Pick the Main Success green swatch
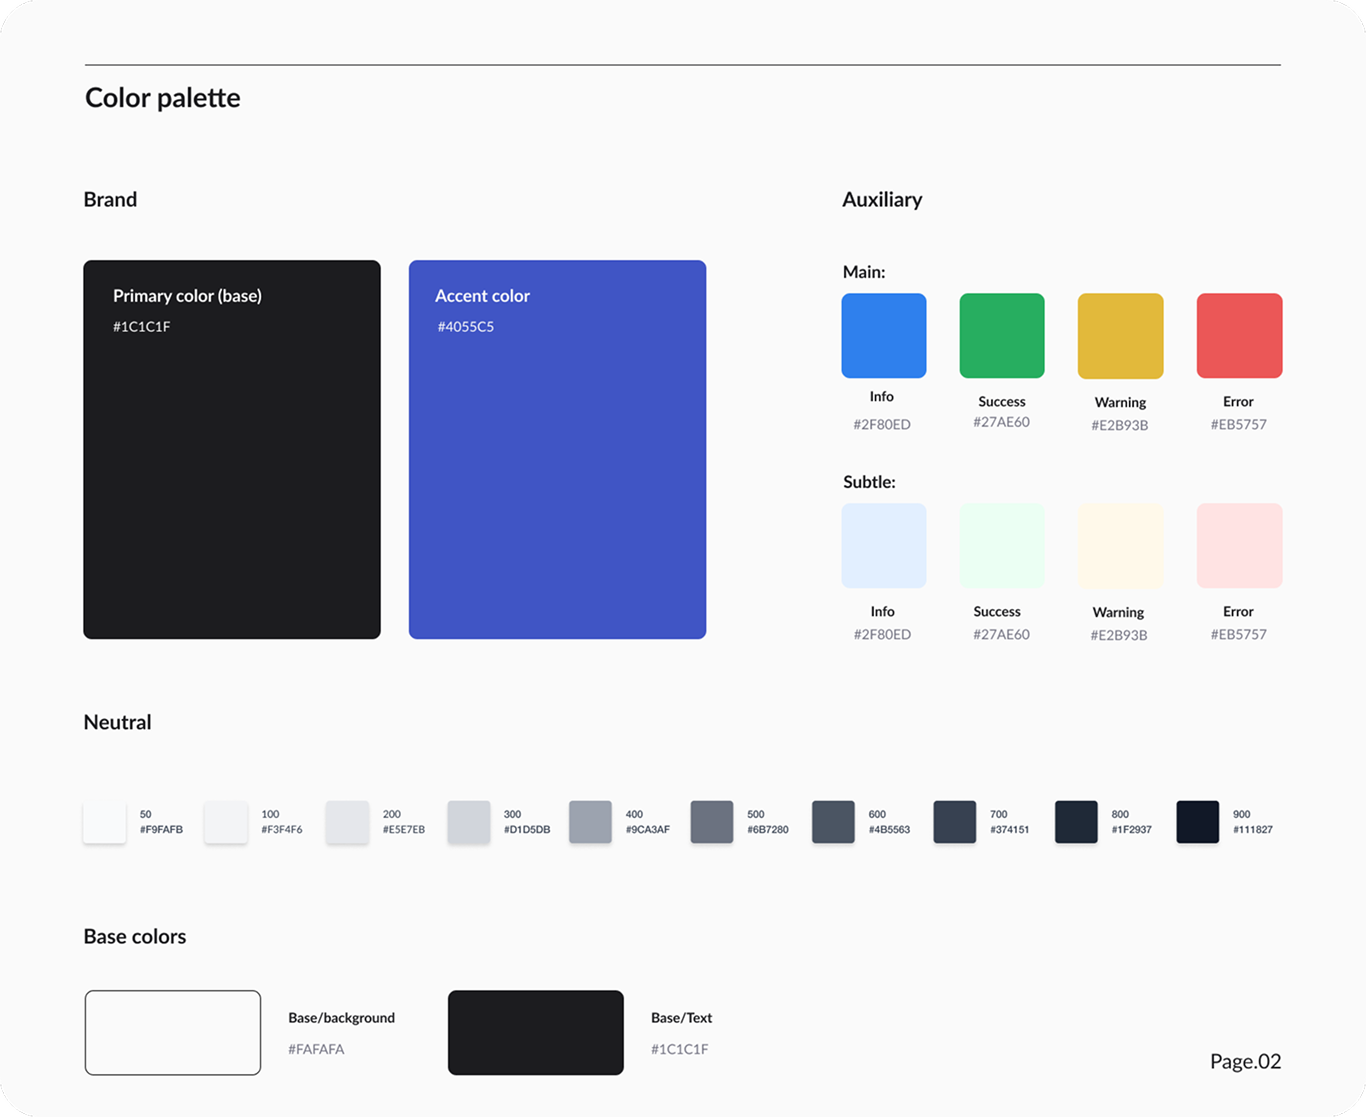The width and height of the screenshot is (1366, 1117). coord(1002,336)
